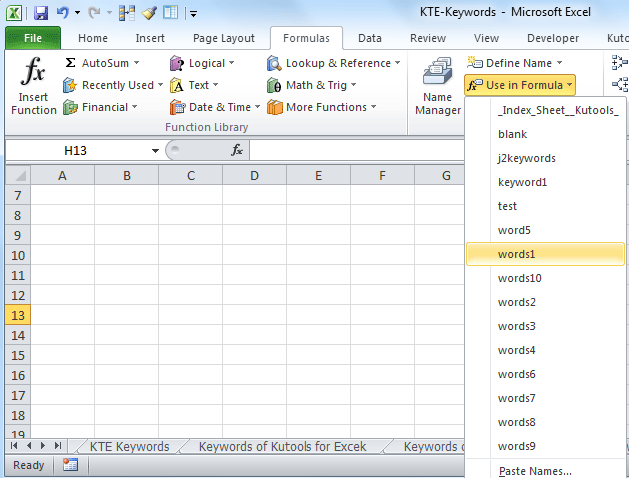Viewport: 630px width, 481px height.
Task: Expand the Date & Time dropdown arrow
Action: coord(257,107)
